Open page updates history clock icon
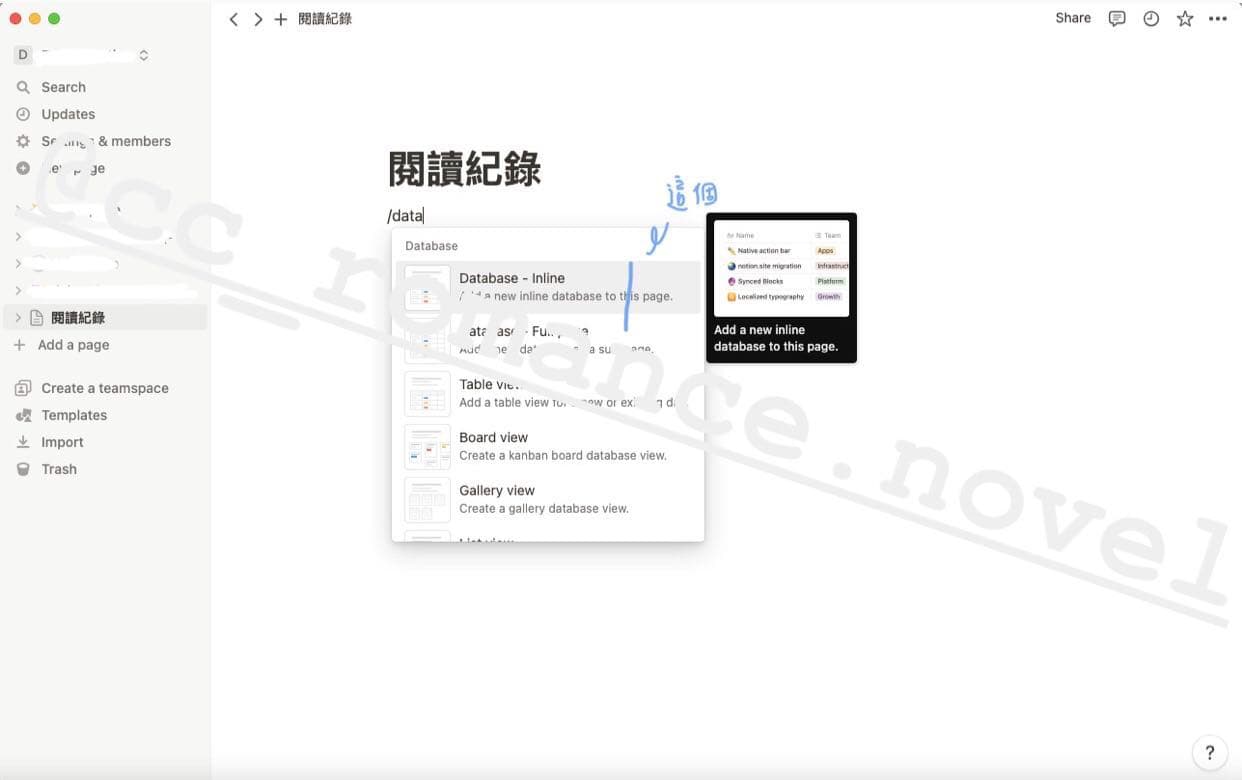 [x=1151, y=18]
